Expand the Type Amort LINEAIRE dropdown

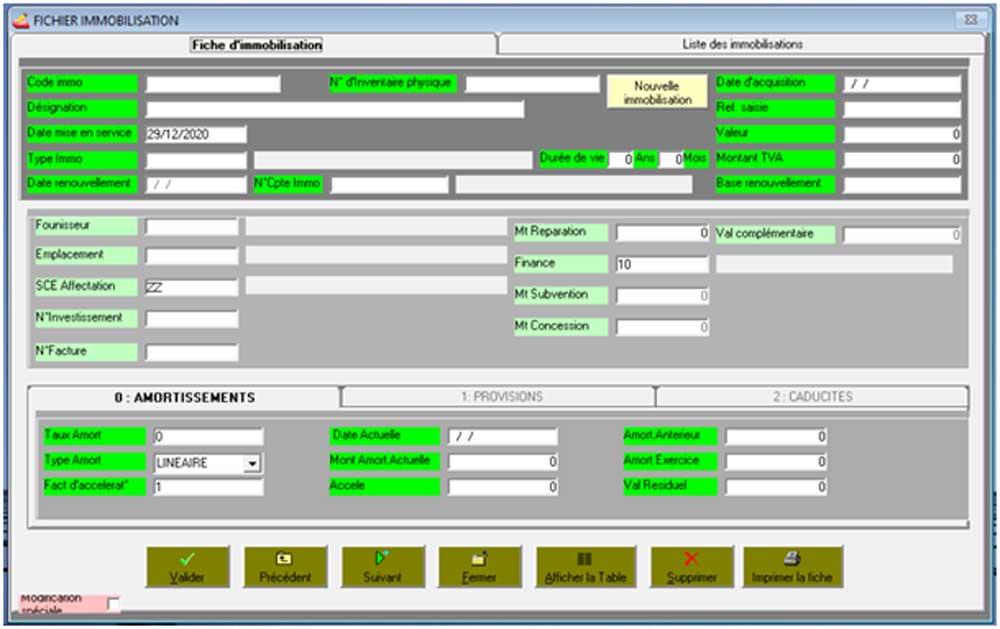252,463
